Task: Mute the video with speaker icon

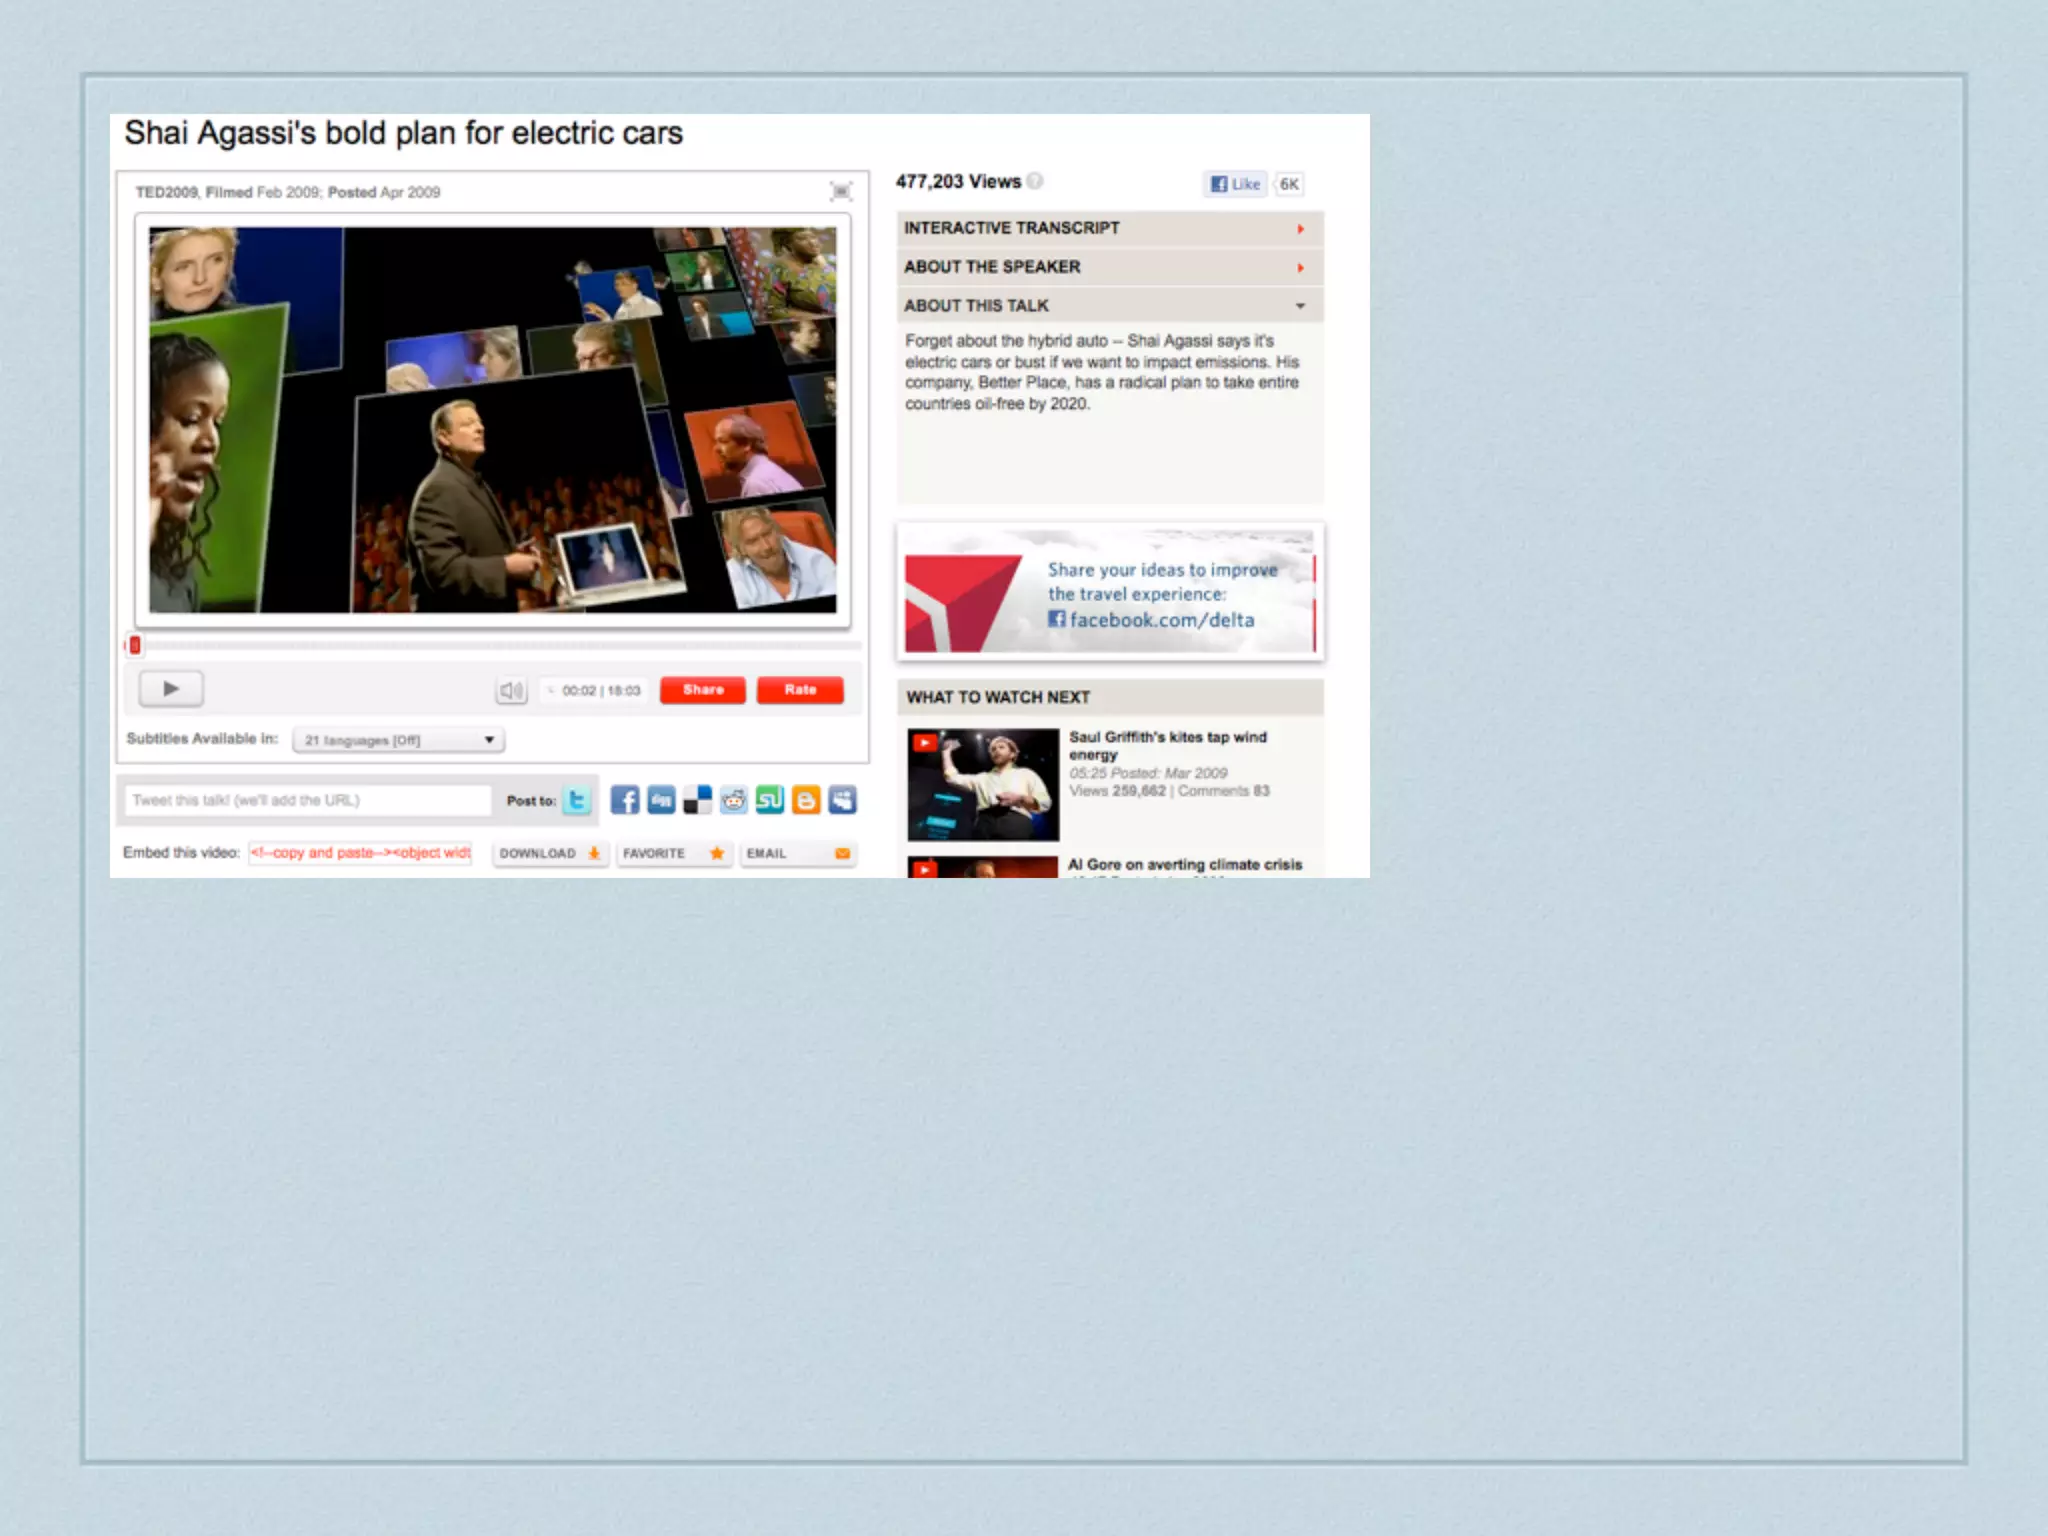Action: [x=511, y=690]
